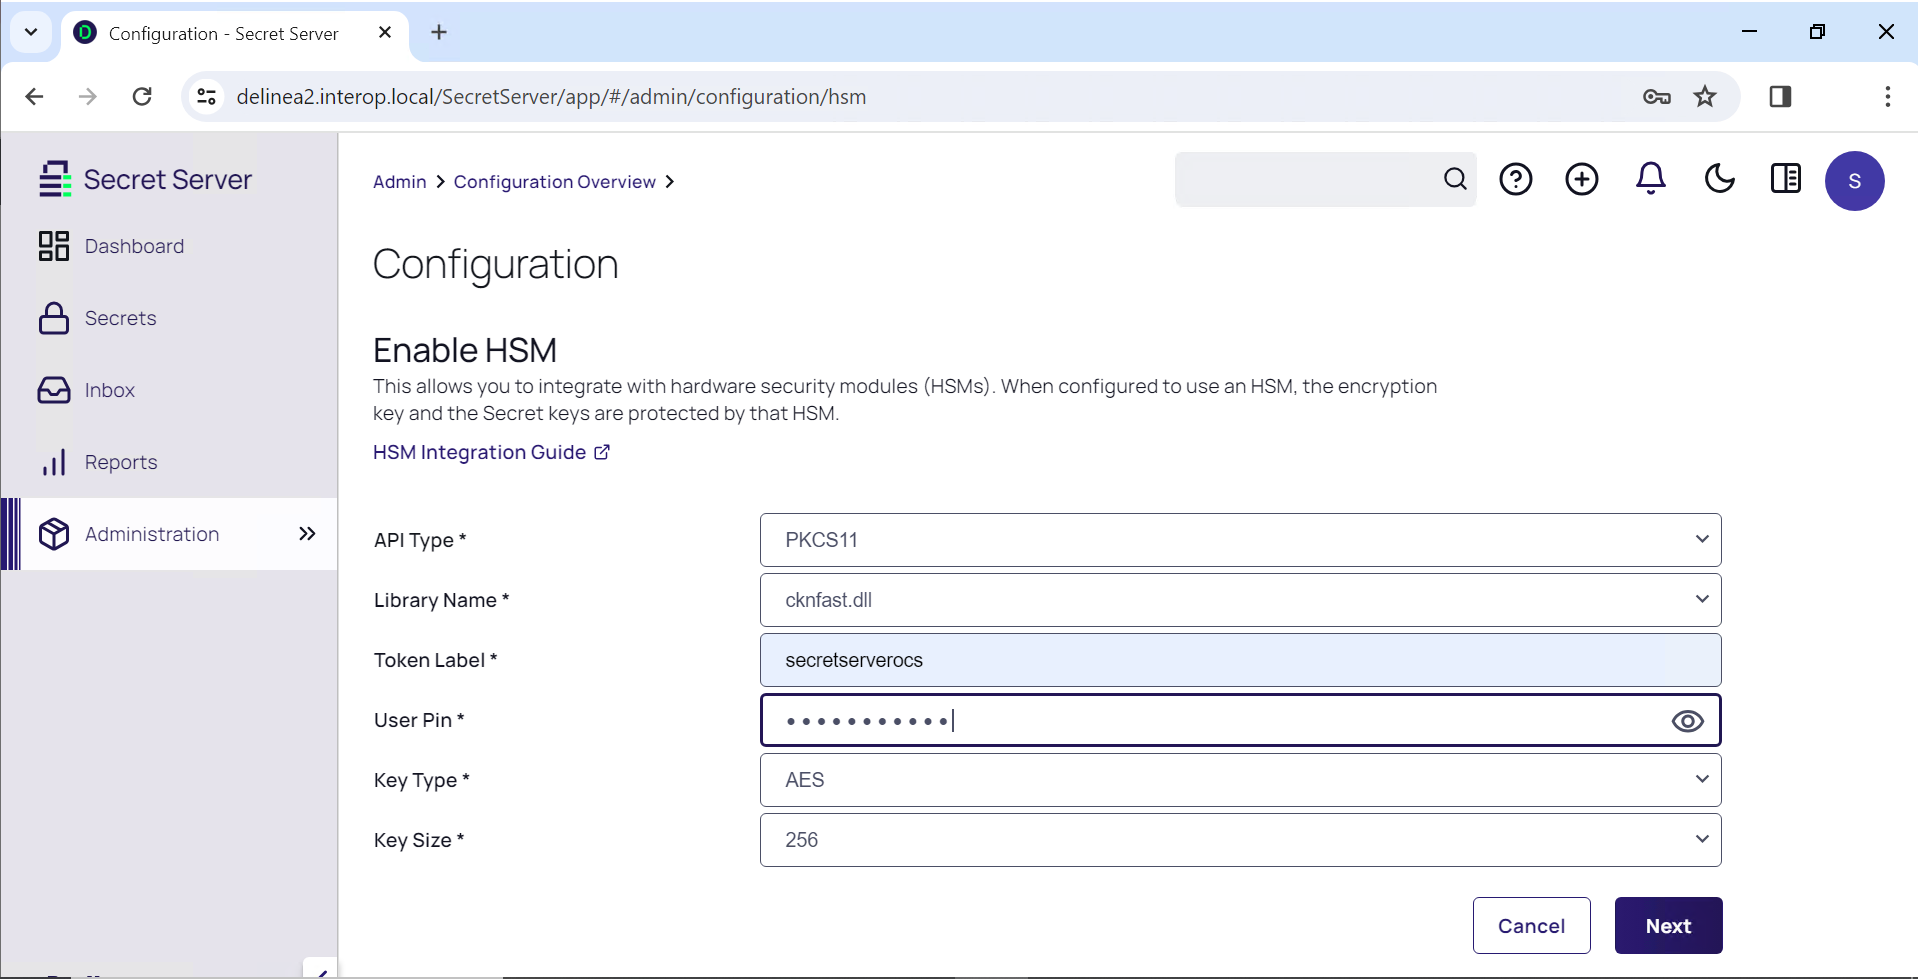
Task: Click the address bar URL
Action: (551, 97)
